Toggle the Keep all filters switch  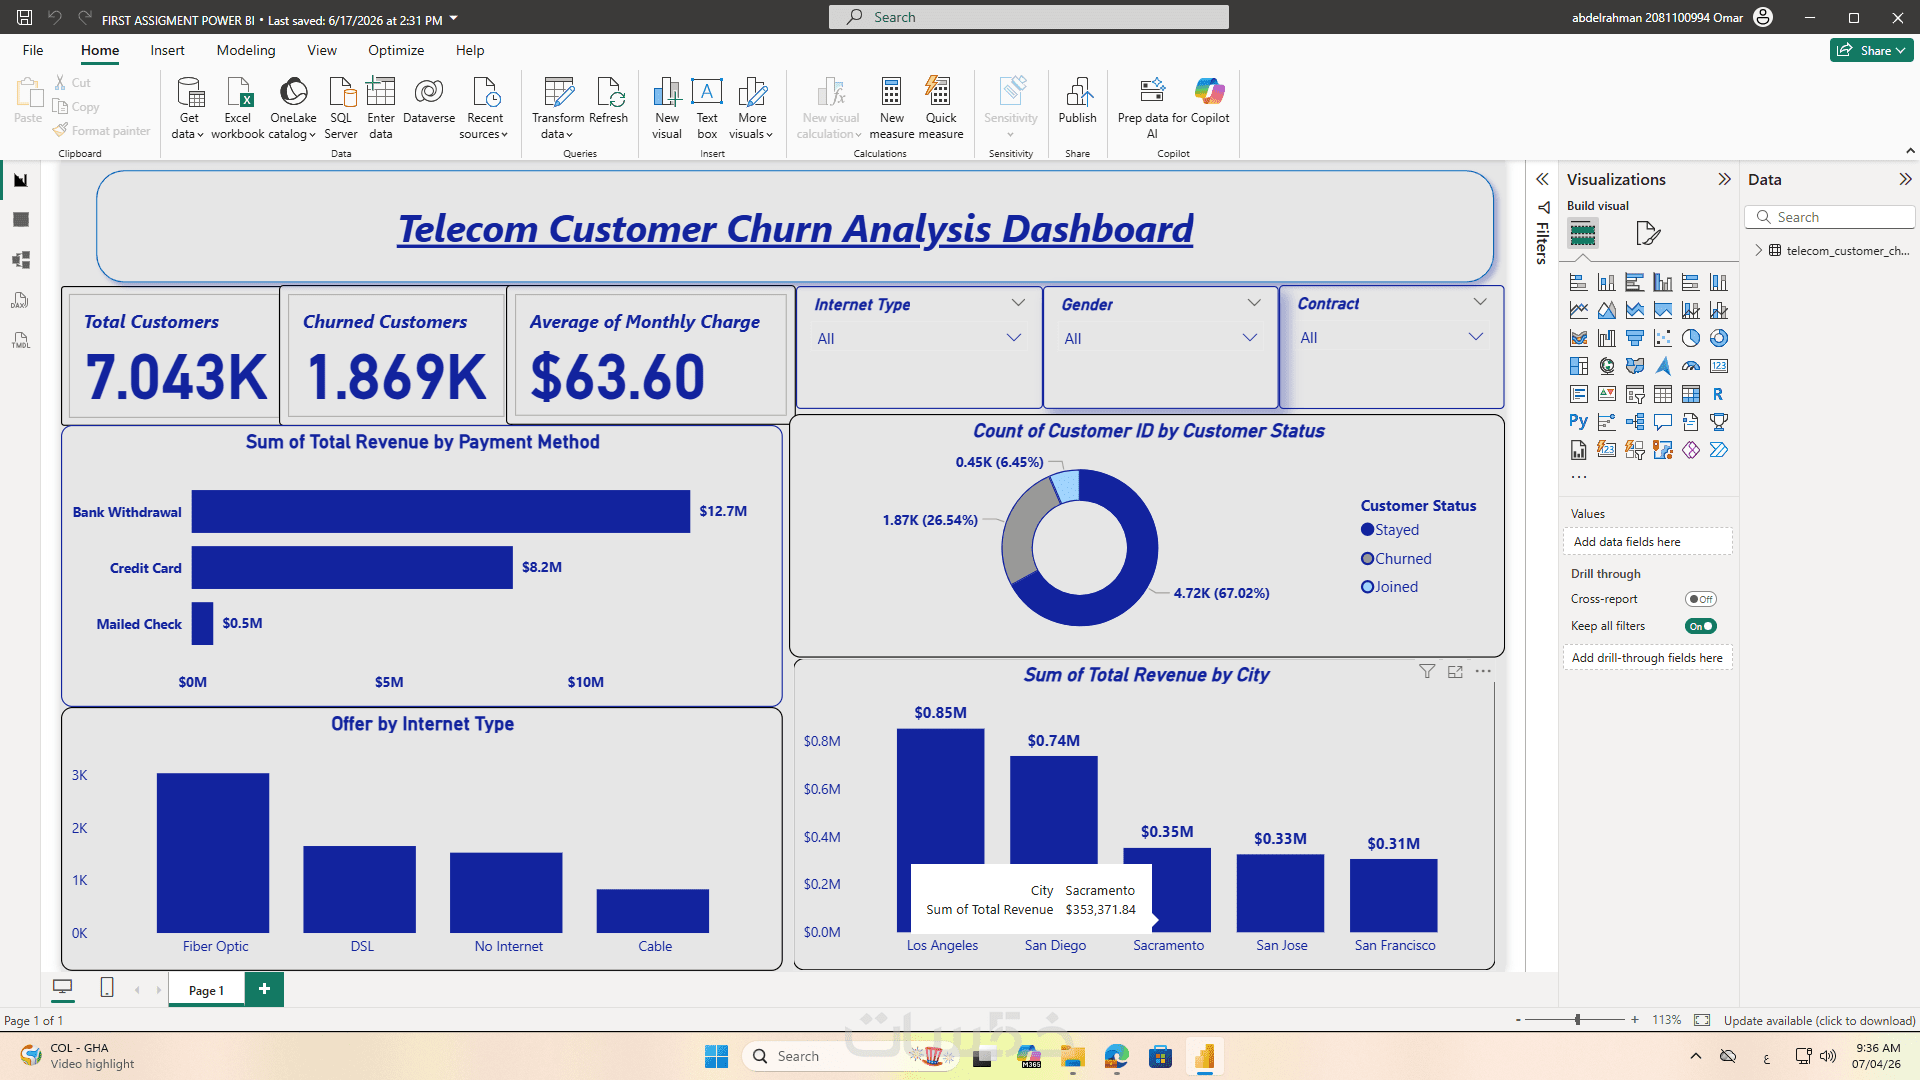[1700, 626]
